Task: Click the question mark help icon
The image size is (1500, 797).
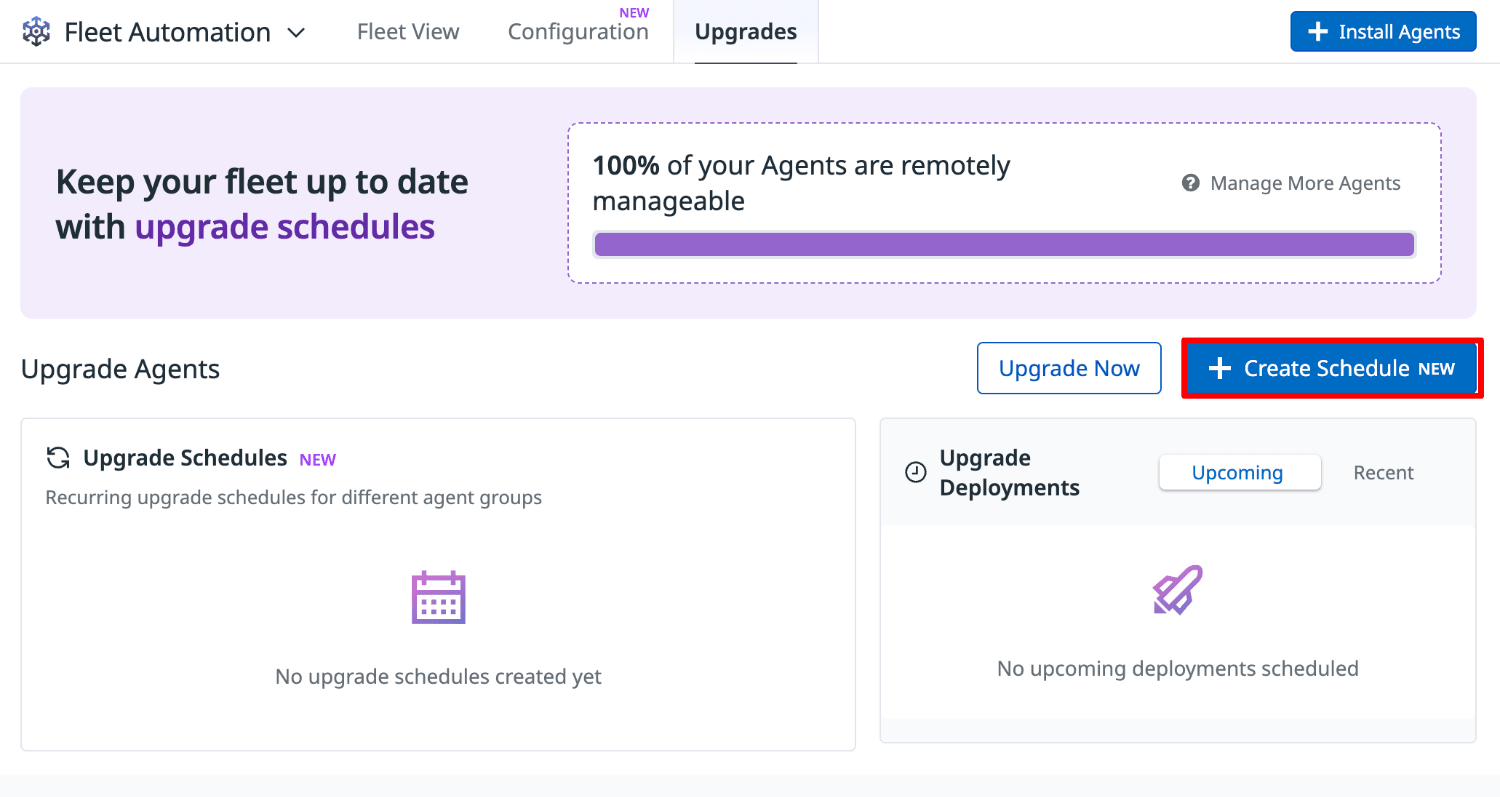Action: tap(1190, 183)
